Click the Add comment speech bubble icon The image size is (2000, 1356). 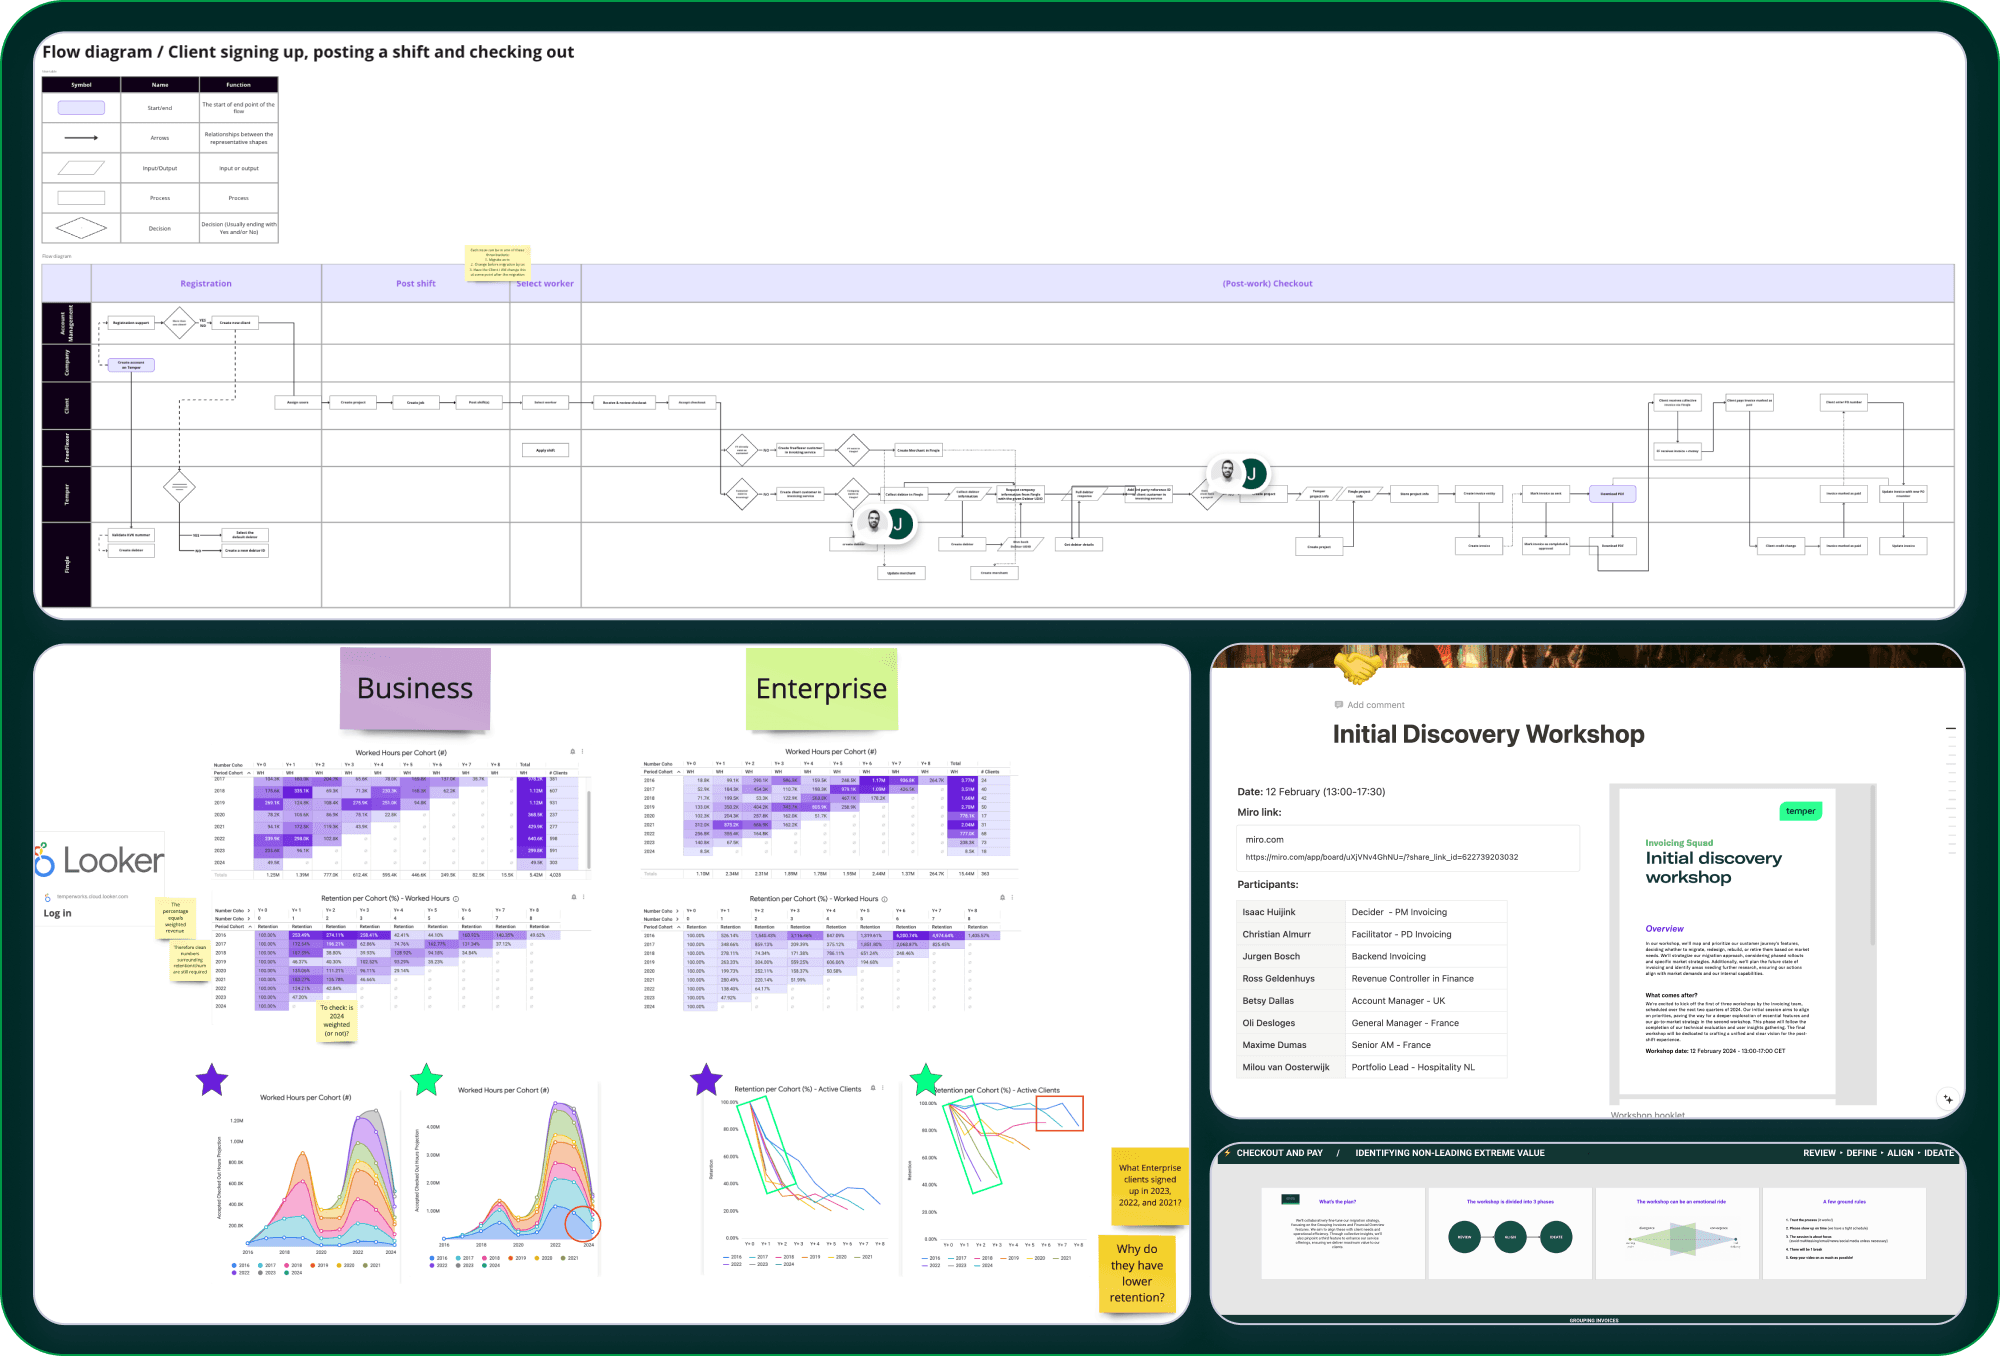[1339, 704]
